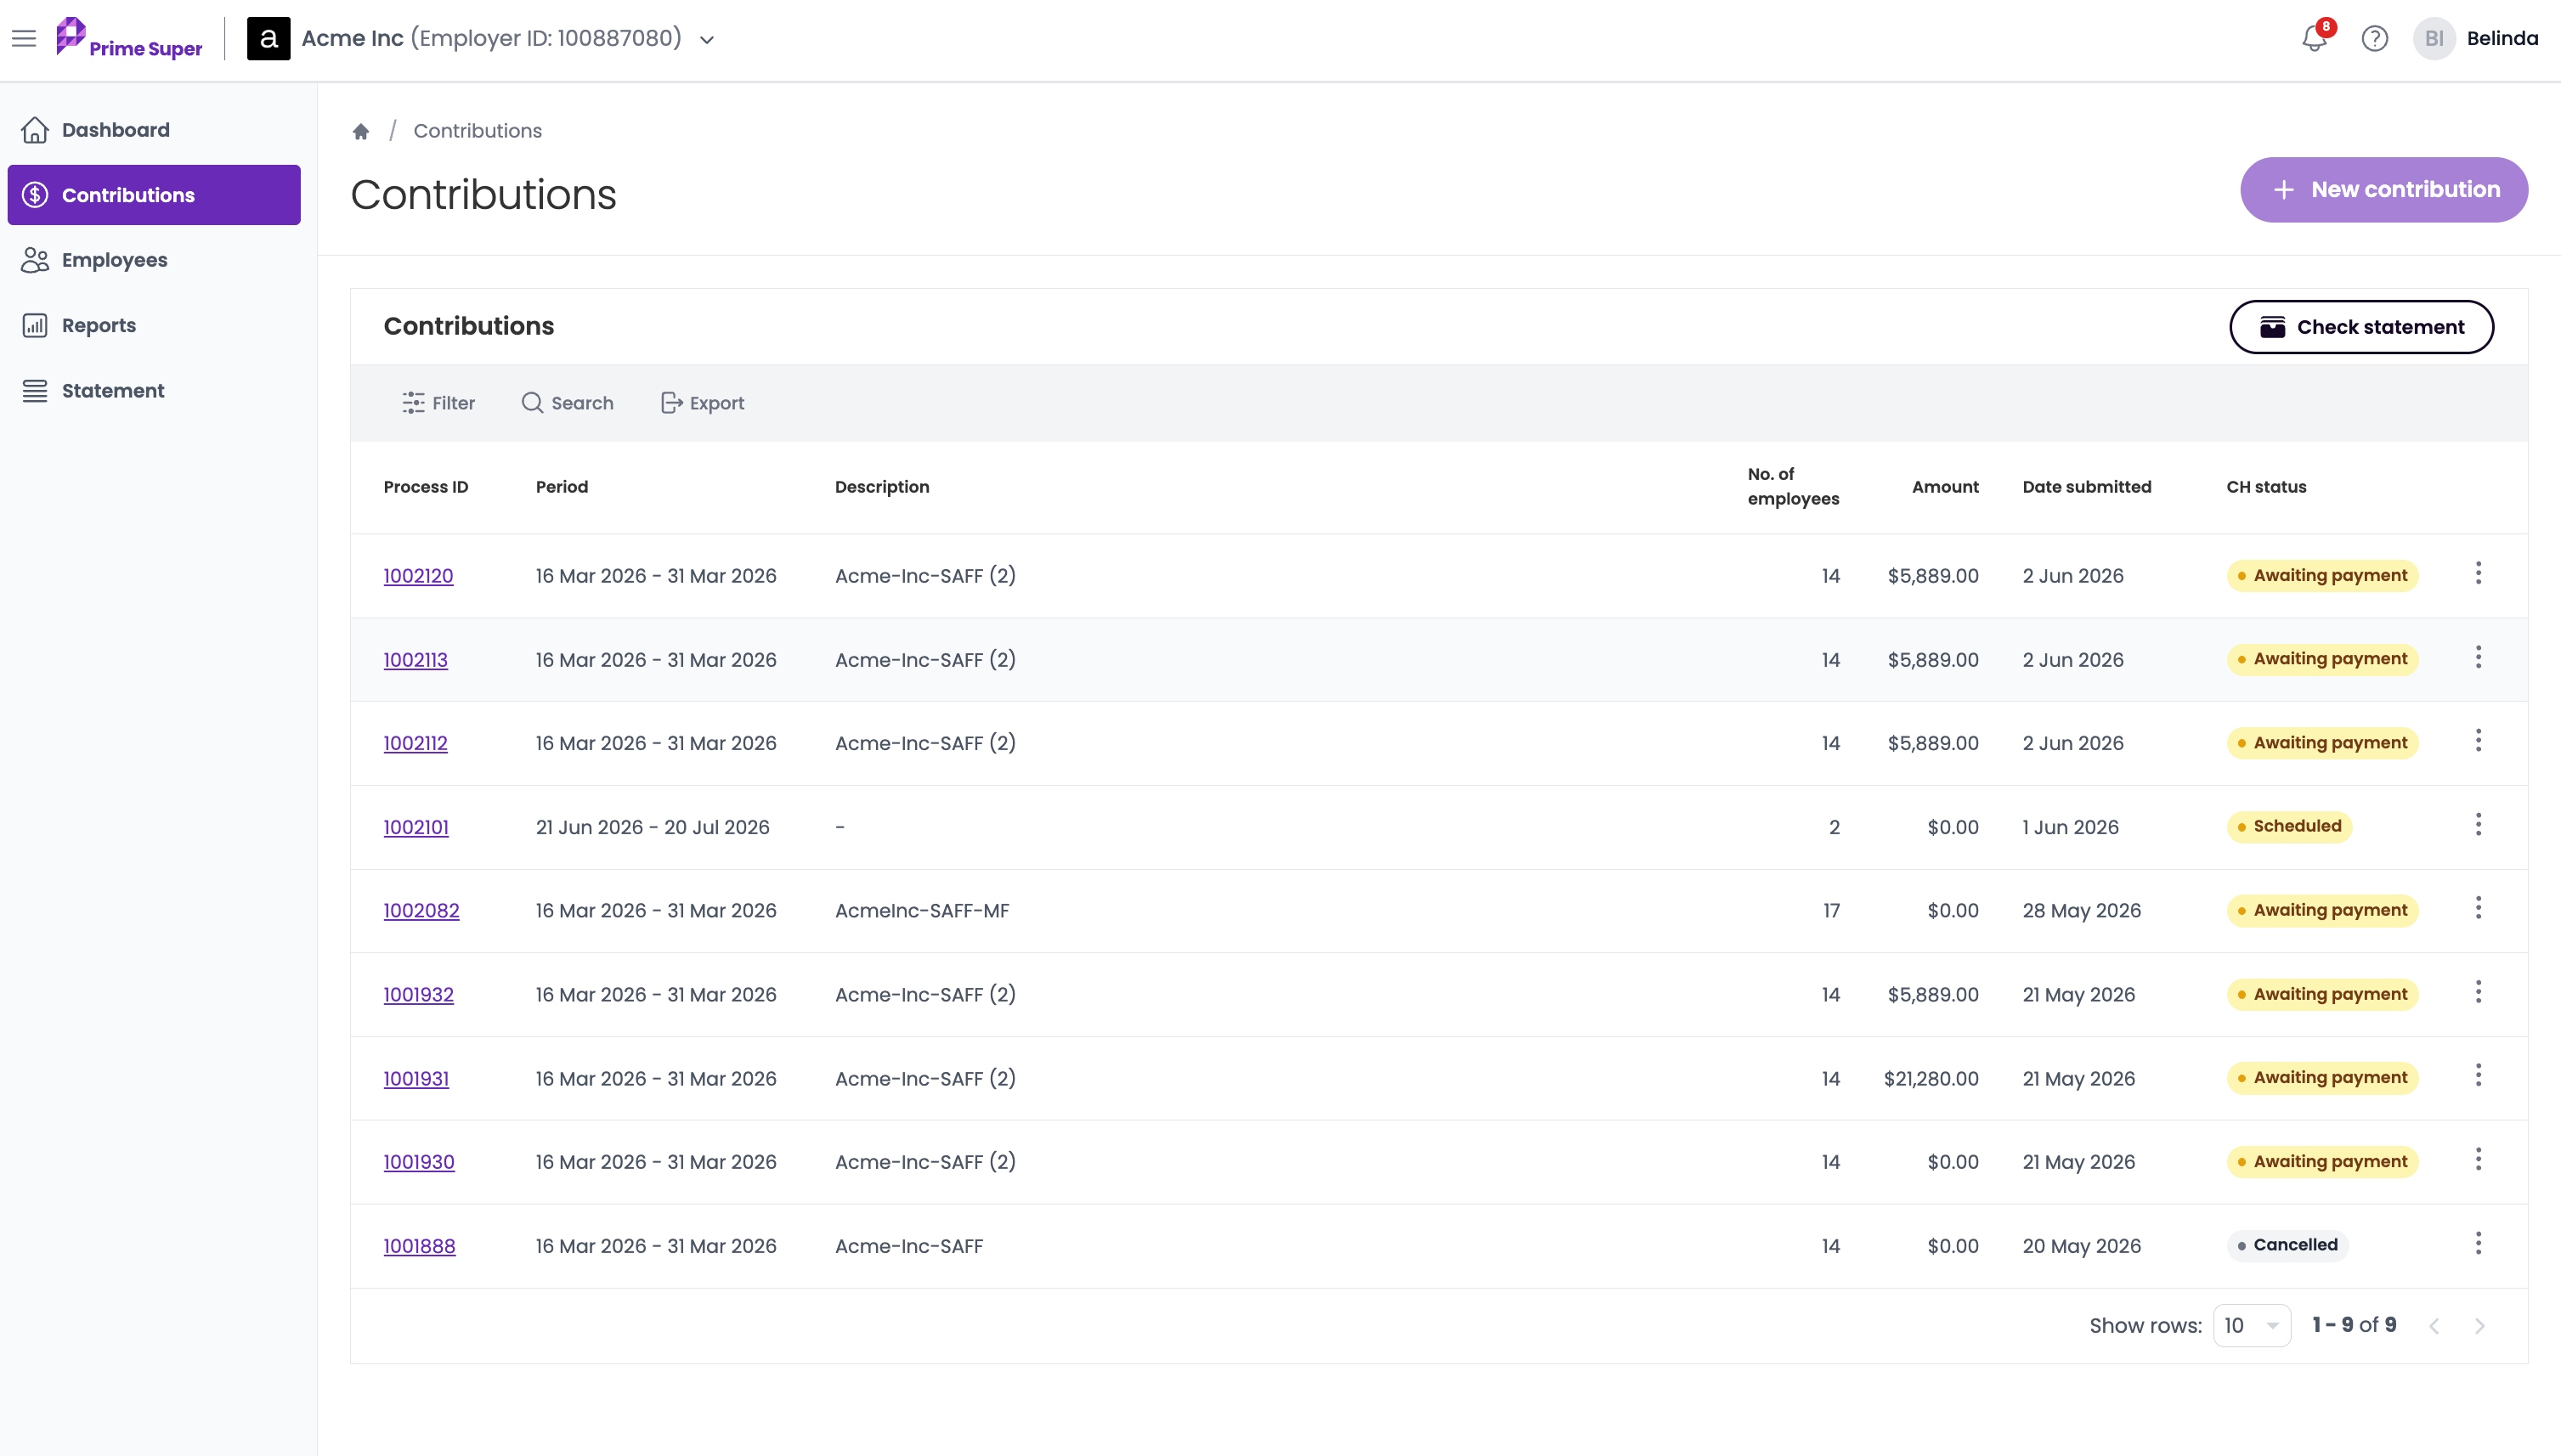The height and width of the screenshot is (1456, 2561).
Task: Open actions menu for scheduled 1002101
Action: pos(2478,824)
